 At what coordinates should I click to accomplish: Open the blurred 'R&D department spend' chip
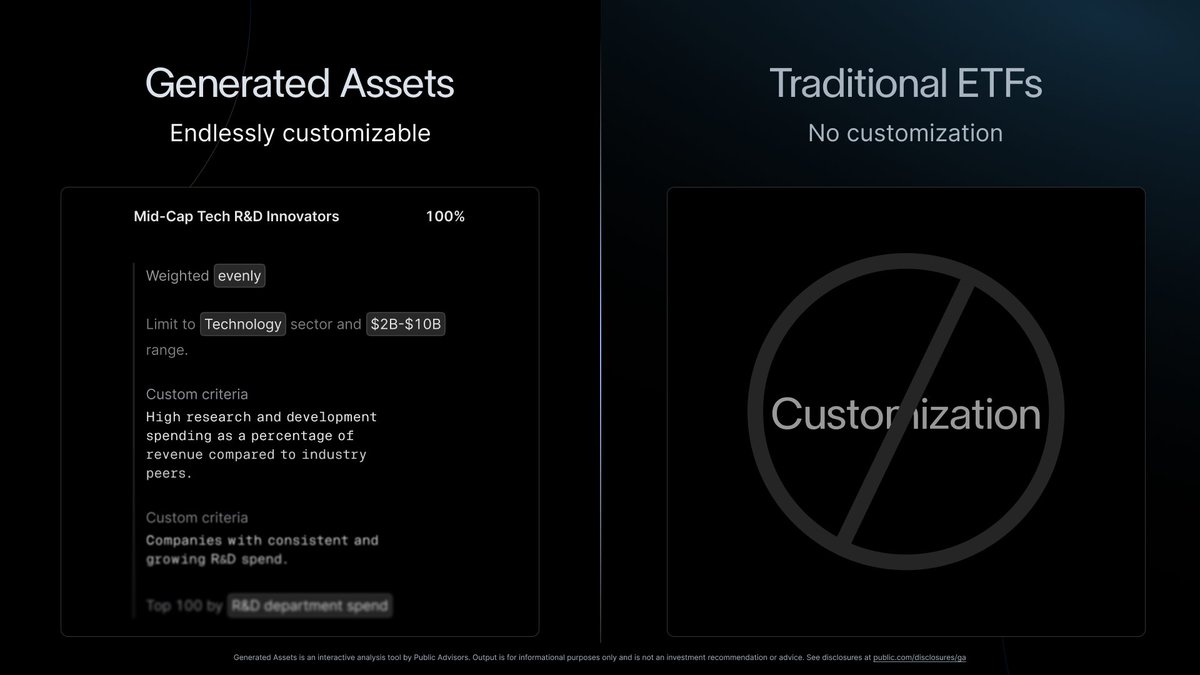310,605
